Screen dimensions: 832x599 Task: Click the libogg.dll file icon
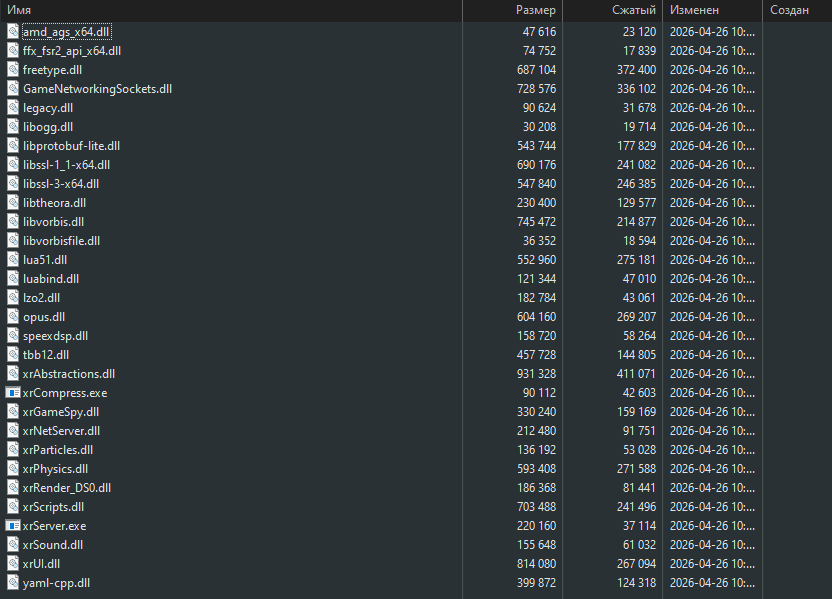pos(13,127)
